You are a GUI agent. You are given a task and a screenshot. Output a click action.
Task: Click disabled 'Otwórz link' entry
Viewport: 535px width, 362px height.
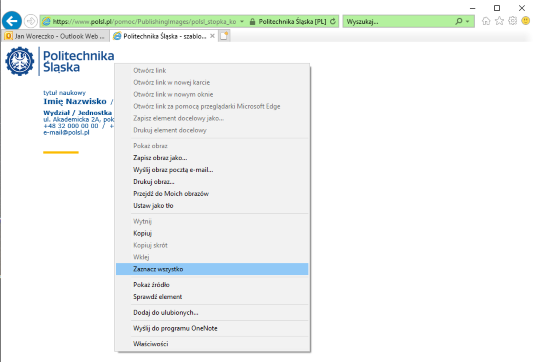pyautogui.click(x=212, y=70)
